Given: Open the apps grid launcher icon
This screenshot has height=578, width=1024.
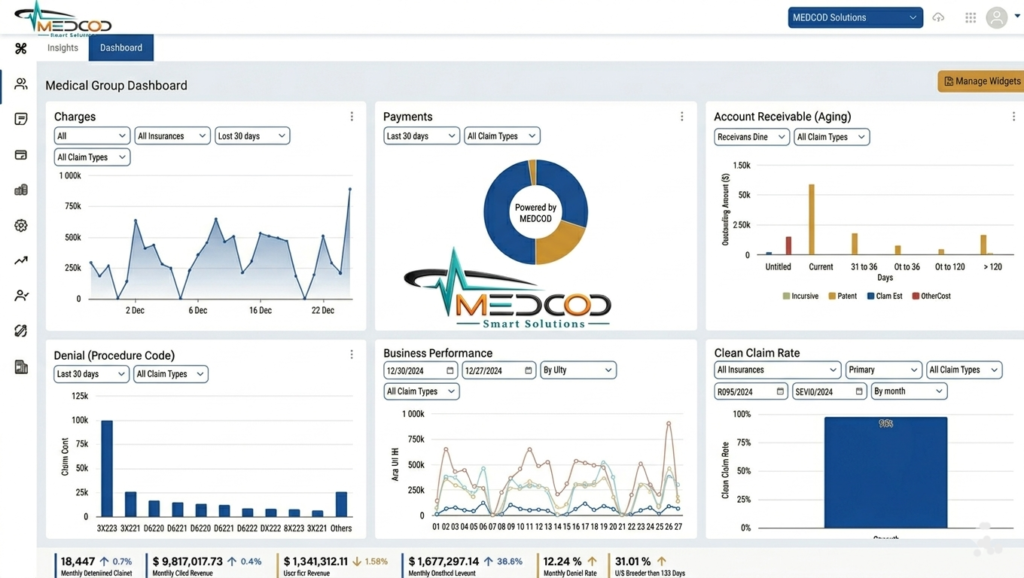Looking at the screenshot, I should (970, 17).
